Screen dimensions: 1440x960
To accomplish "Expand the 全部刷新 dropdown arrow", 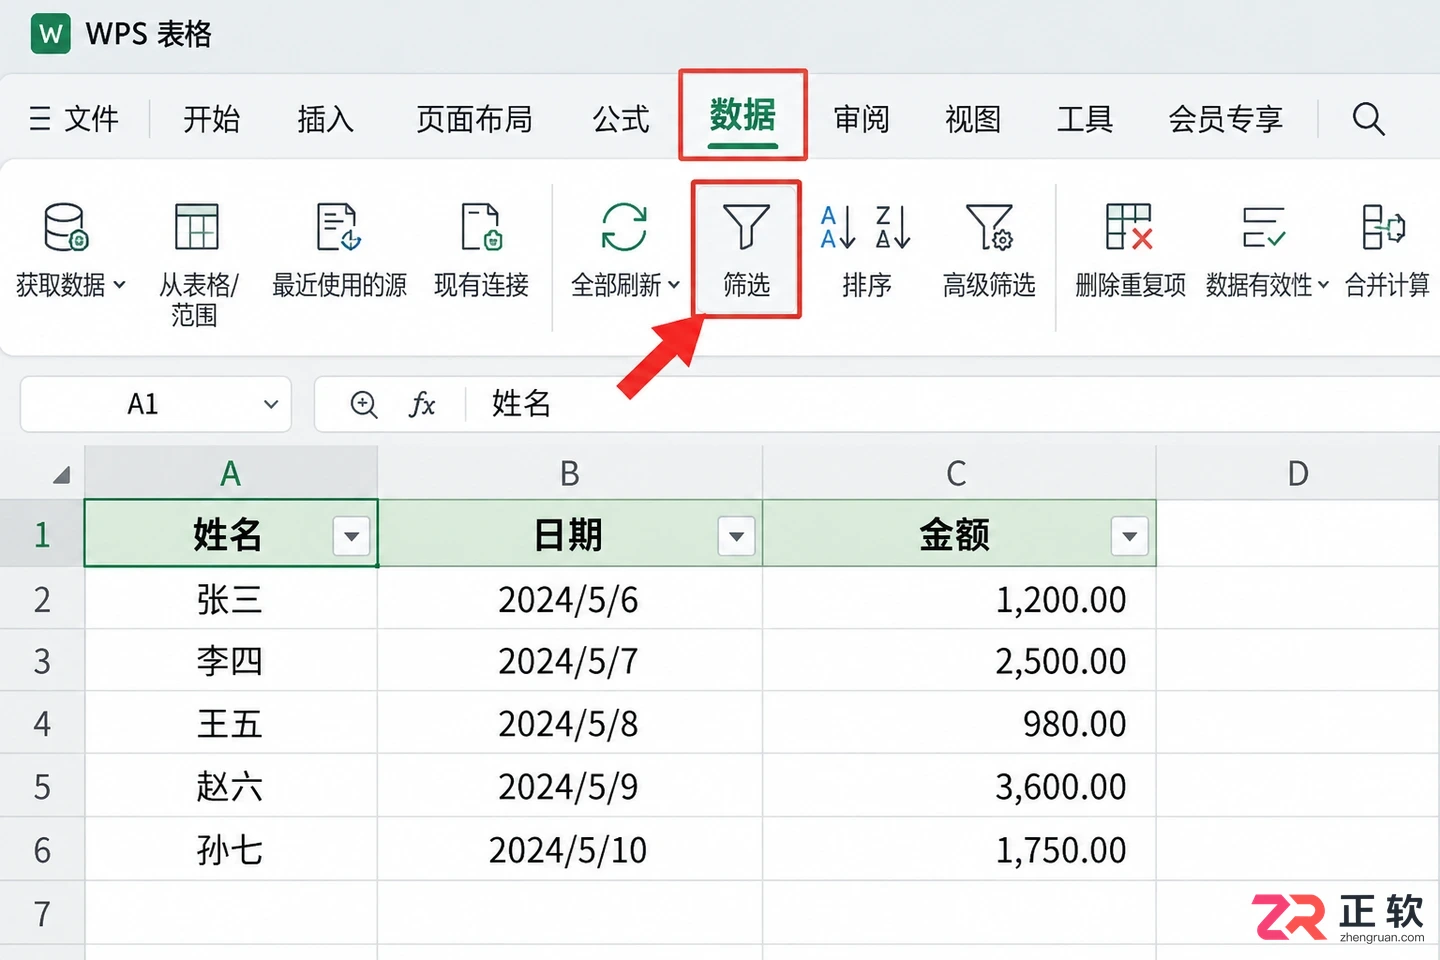I will tap(674, 285).
